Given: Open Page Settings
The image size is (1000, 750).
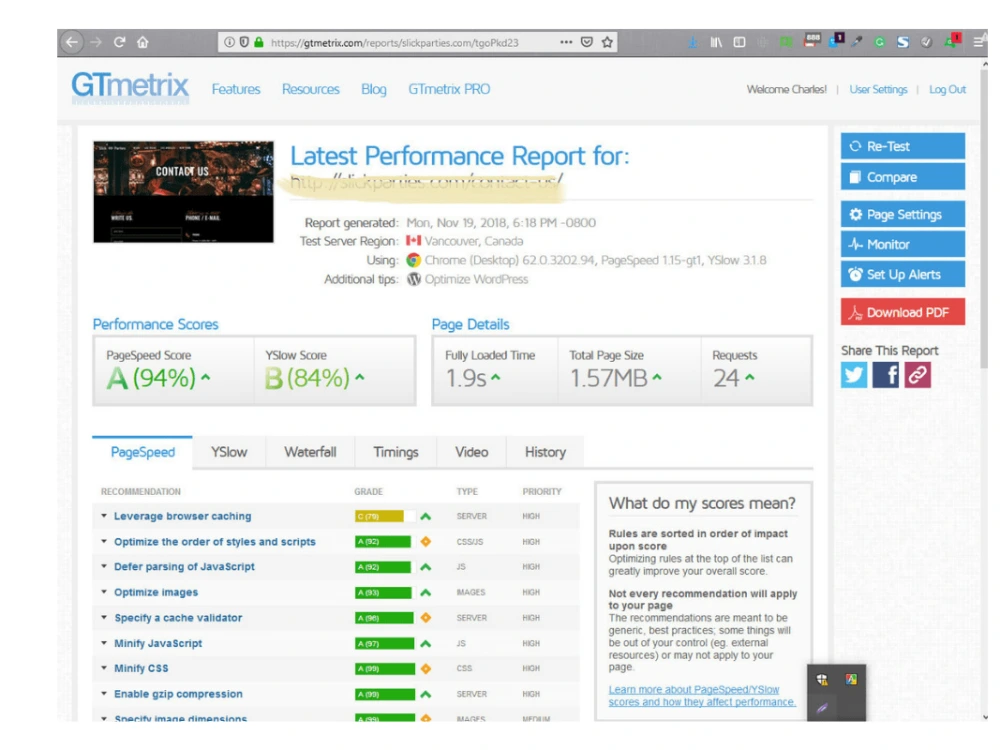Looking at the screenshot, I should pyautogui.click(x=902, y=214).
